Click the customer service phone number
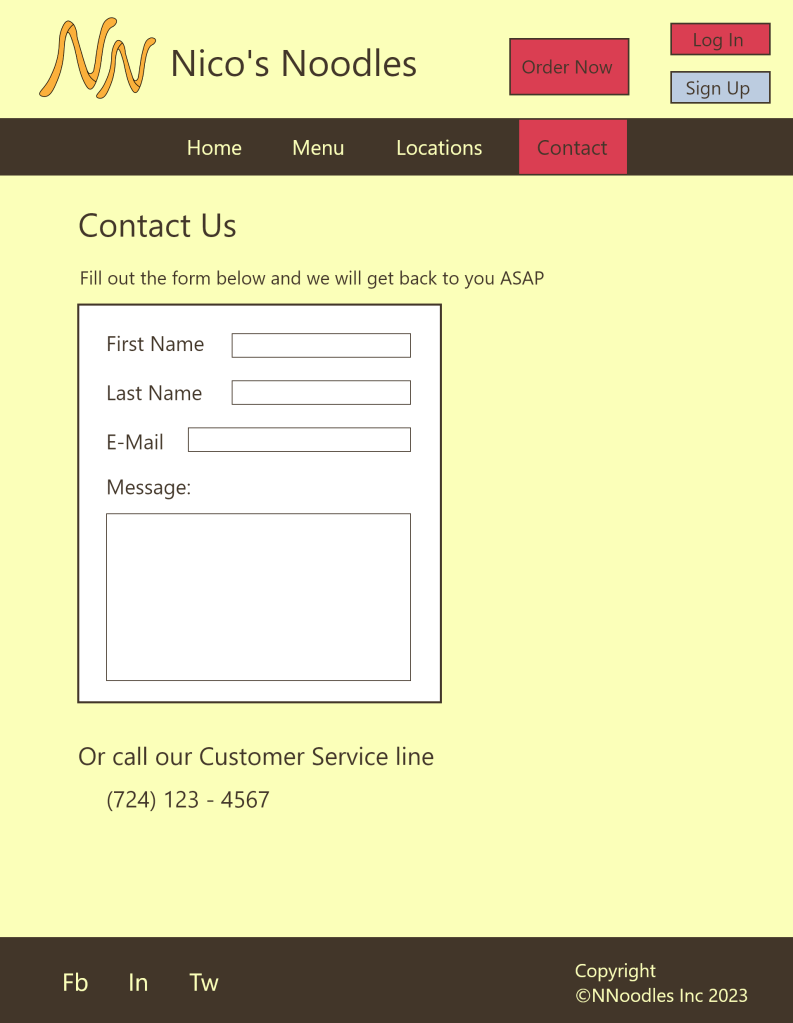The image size is (793, 1023). pos(188,800)
